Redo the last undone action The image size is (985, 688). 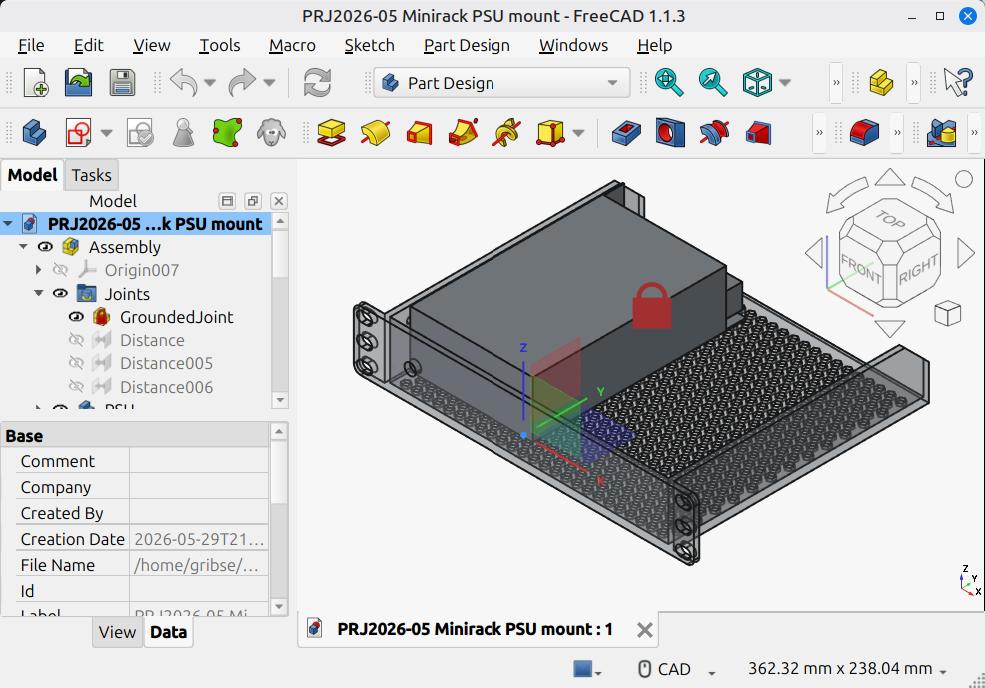[242, 83]
